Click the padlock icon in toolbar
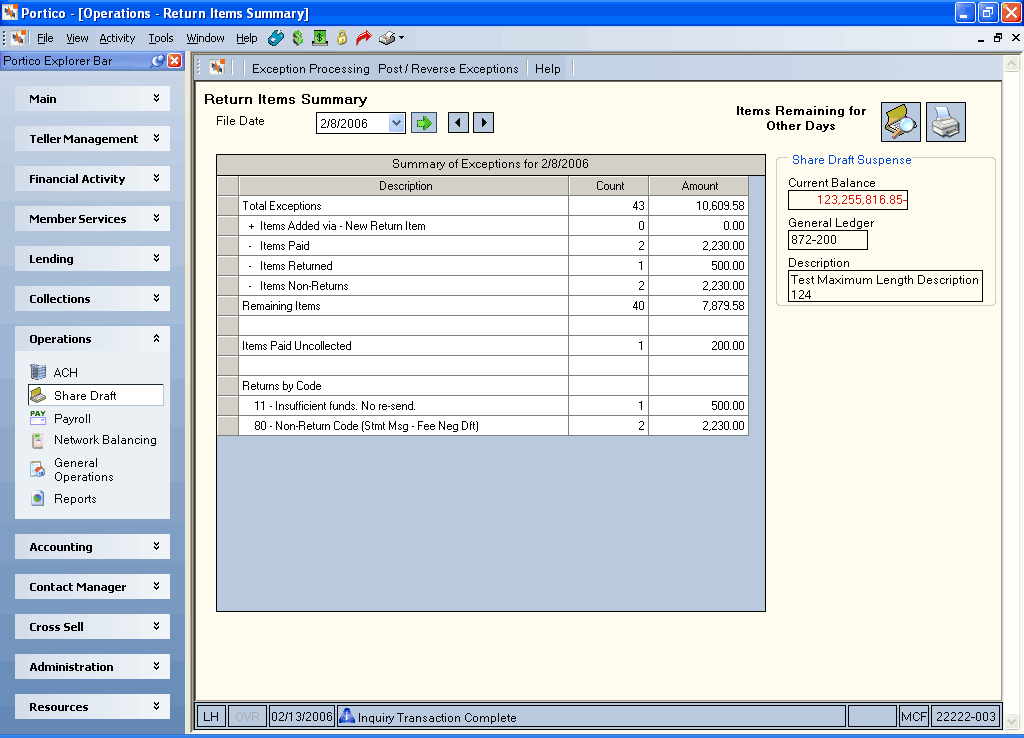Viewport: 1024px width, 738px height. click(342, 38)
